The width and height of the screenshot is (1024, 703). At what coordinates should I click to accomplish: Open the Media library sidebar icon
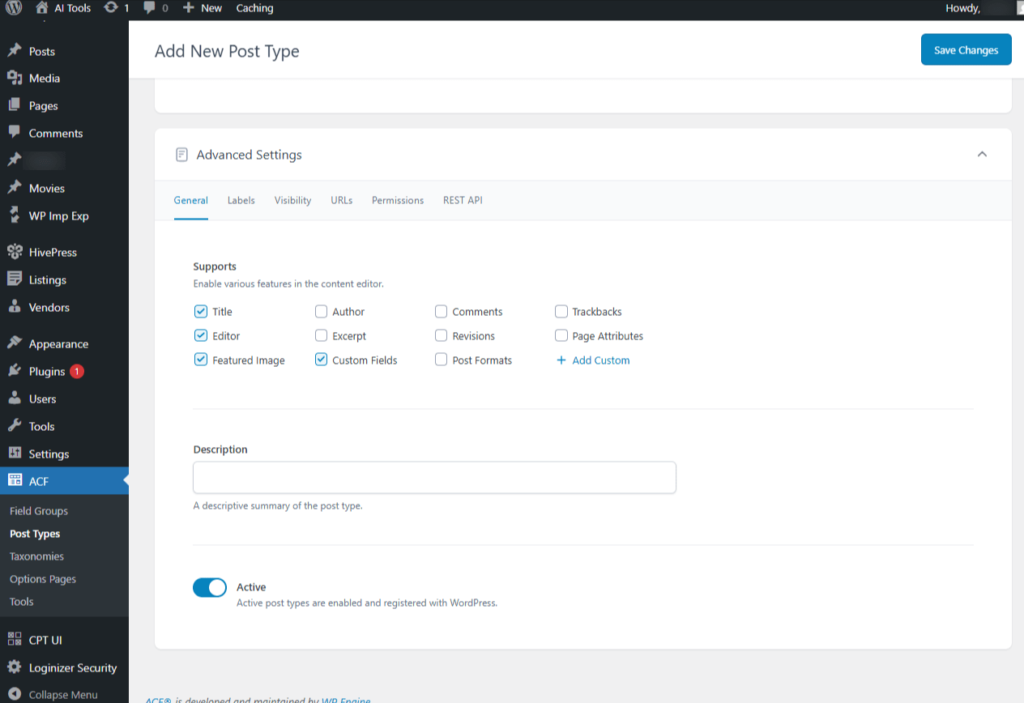14,78
